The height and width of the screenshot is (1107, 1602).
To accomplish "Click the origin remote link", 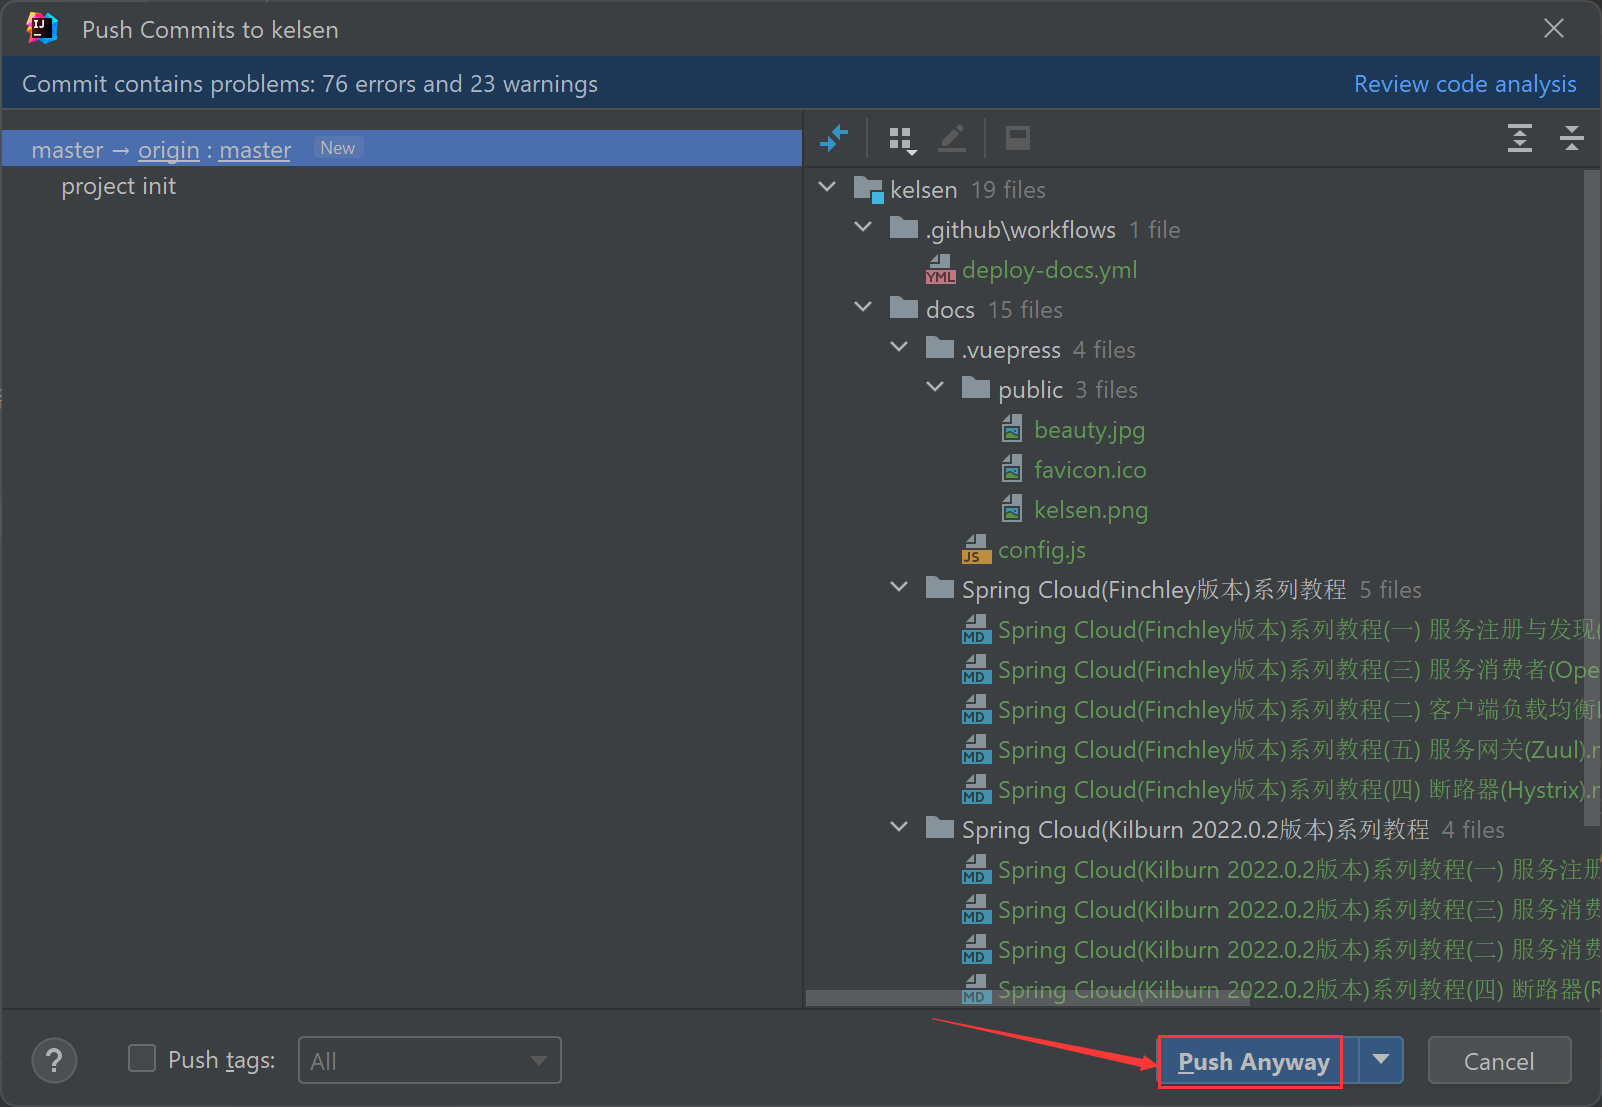I will click(168, 150).
